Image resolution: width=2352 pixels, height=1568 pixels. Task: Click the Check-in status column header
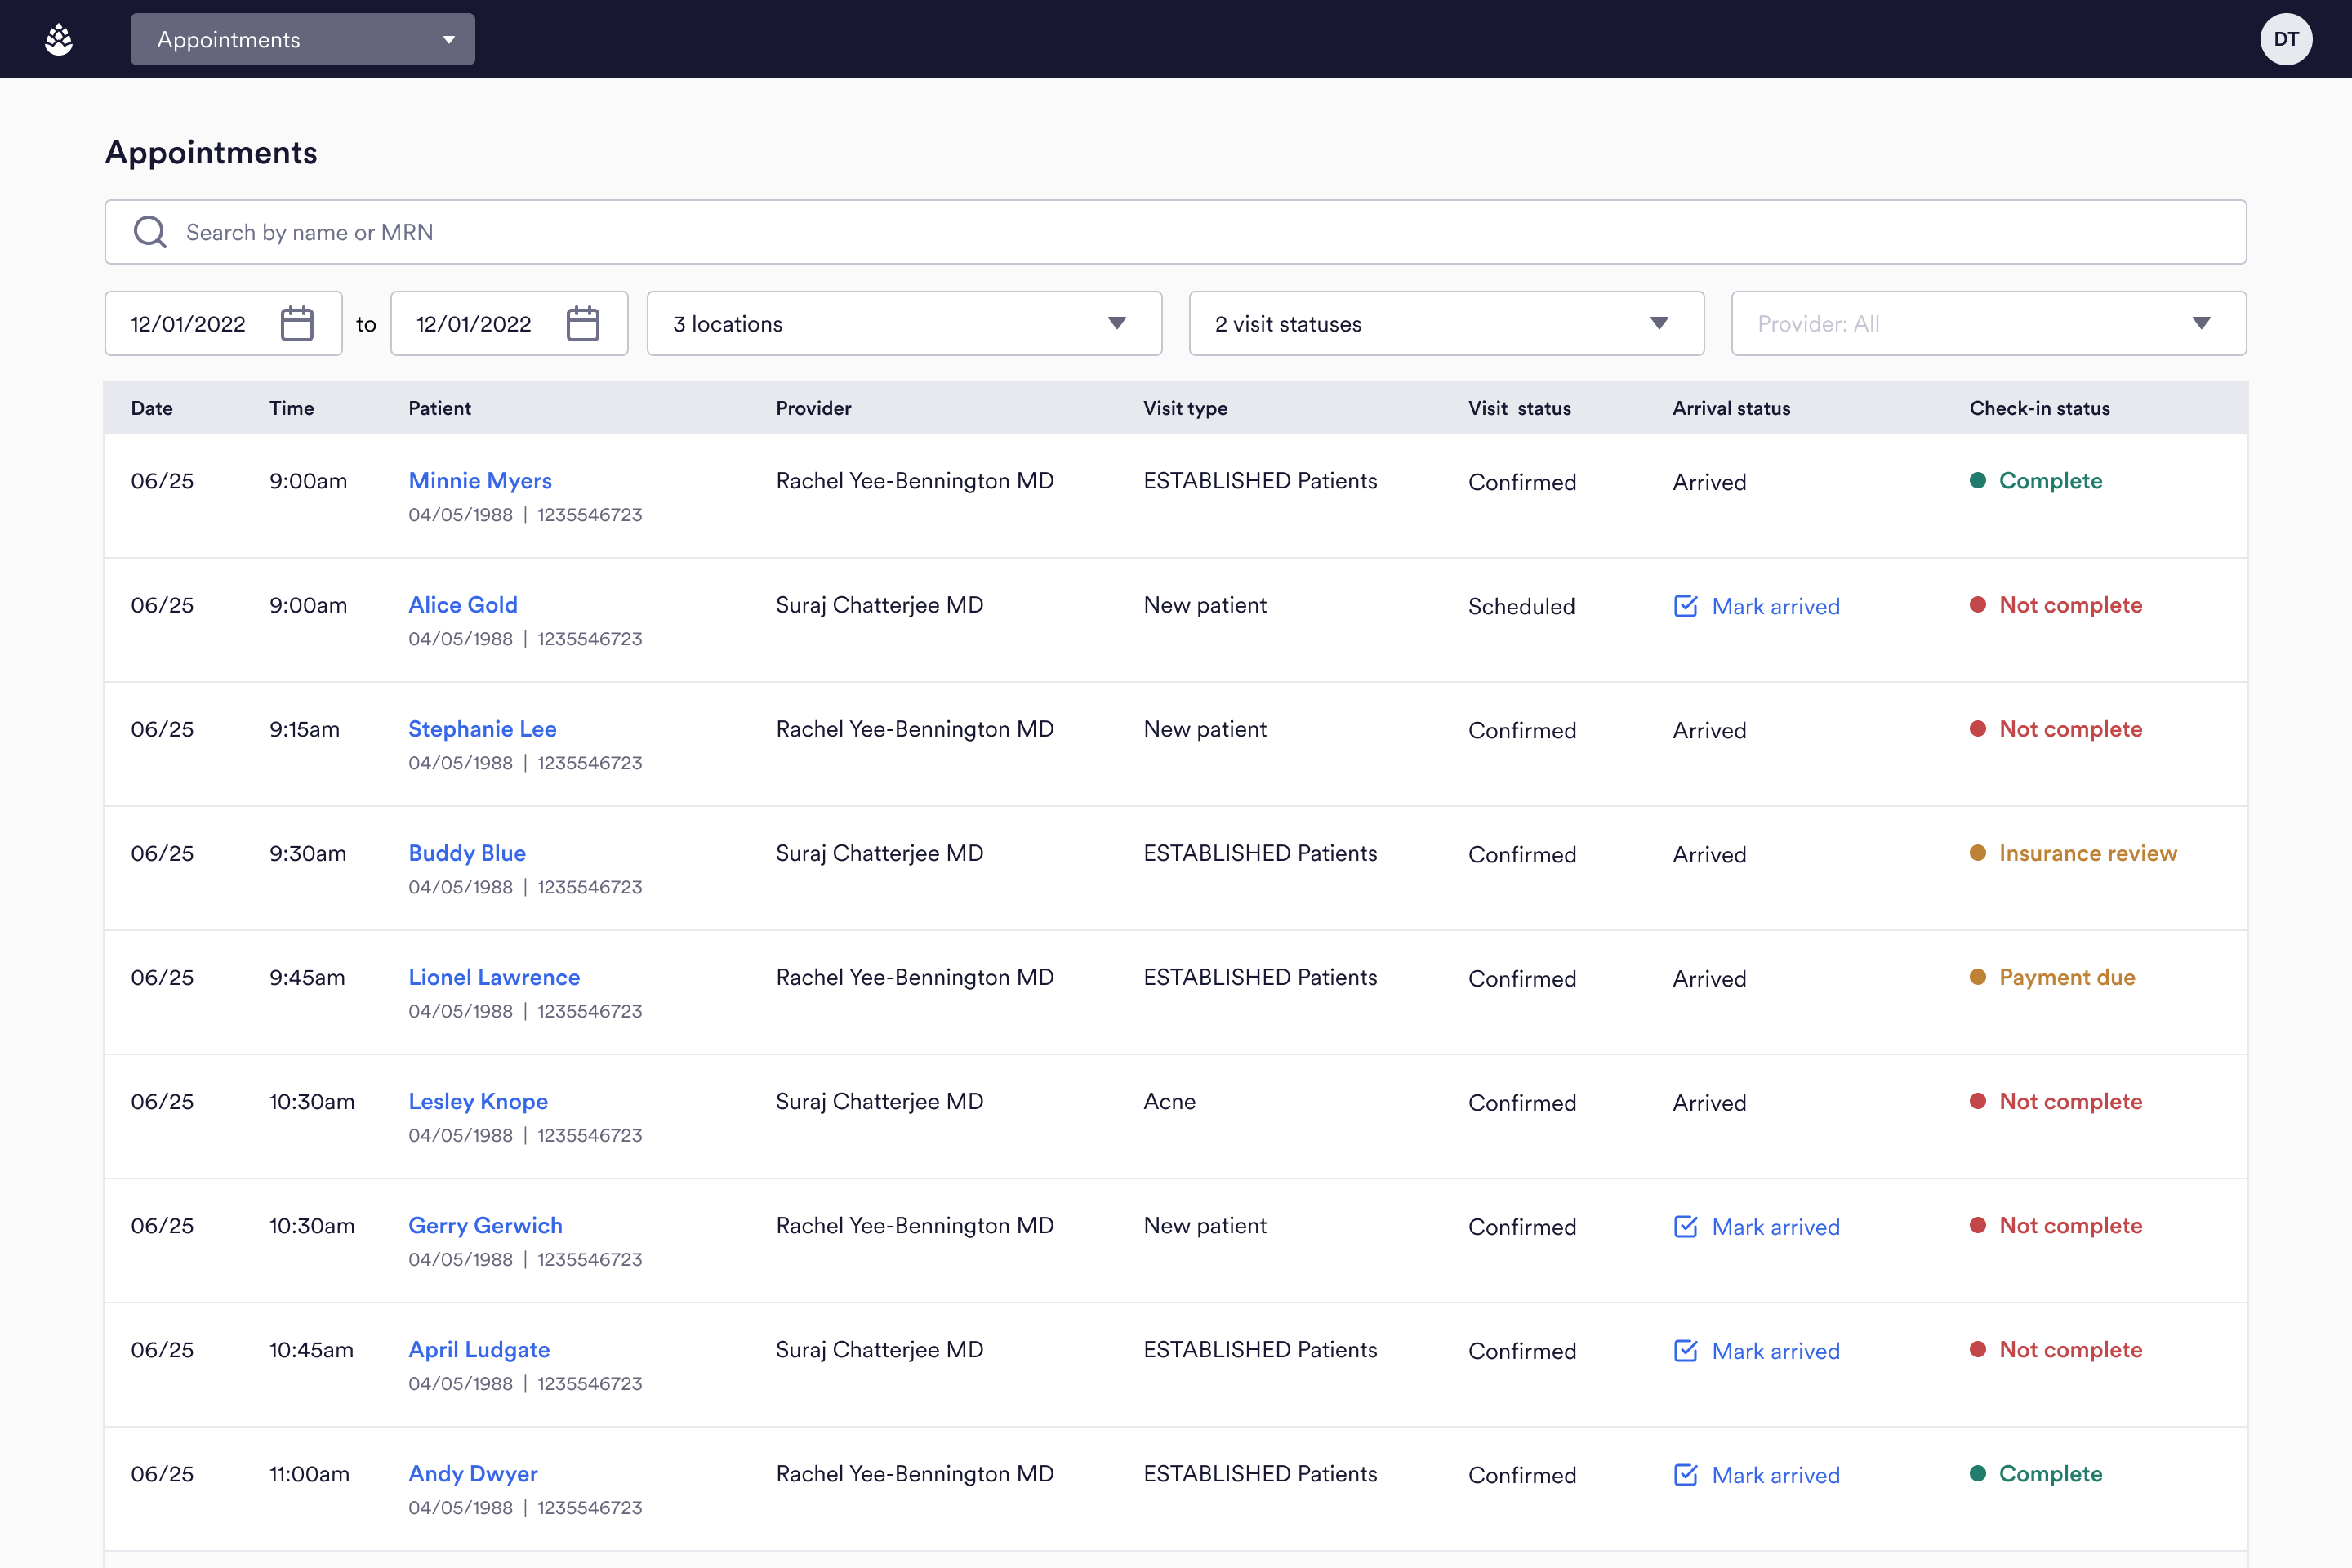(2039, 408)
